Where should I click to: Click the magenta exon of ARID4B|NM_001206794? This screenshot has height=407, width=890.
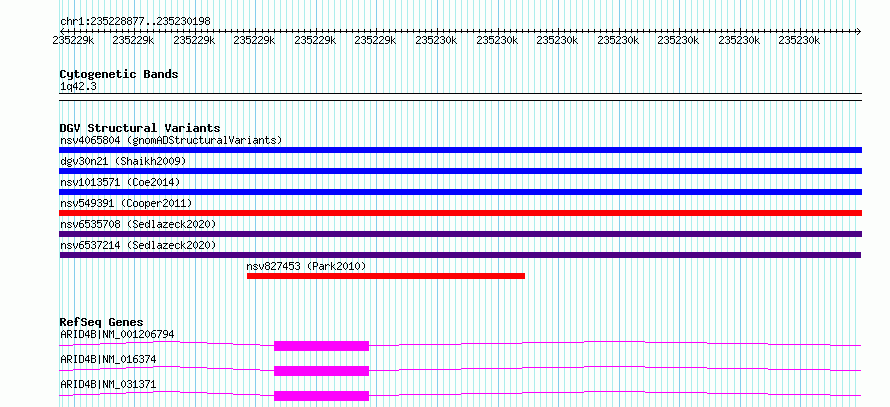[321, 346]
